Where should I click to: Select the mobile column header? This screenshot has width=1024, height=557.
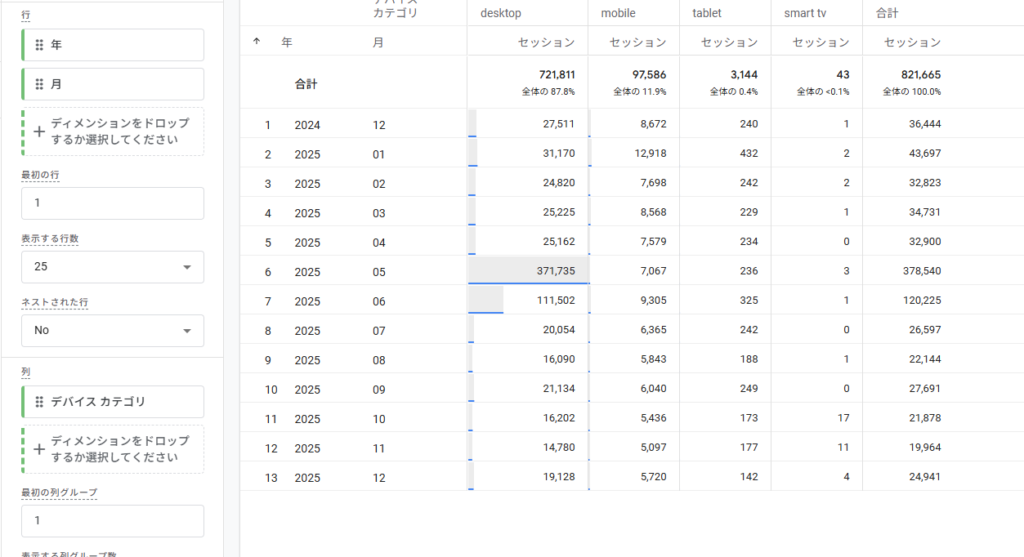618,13
